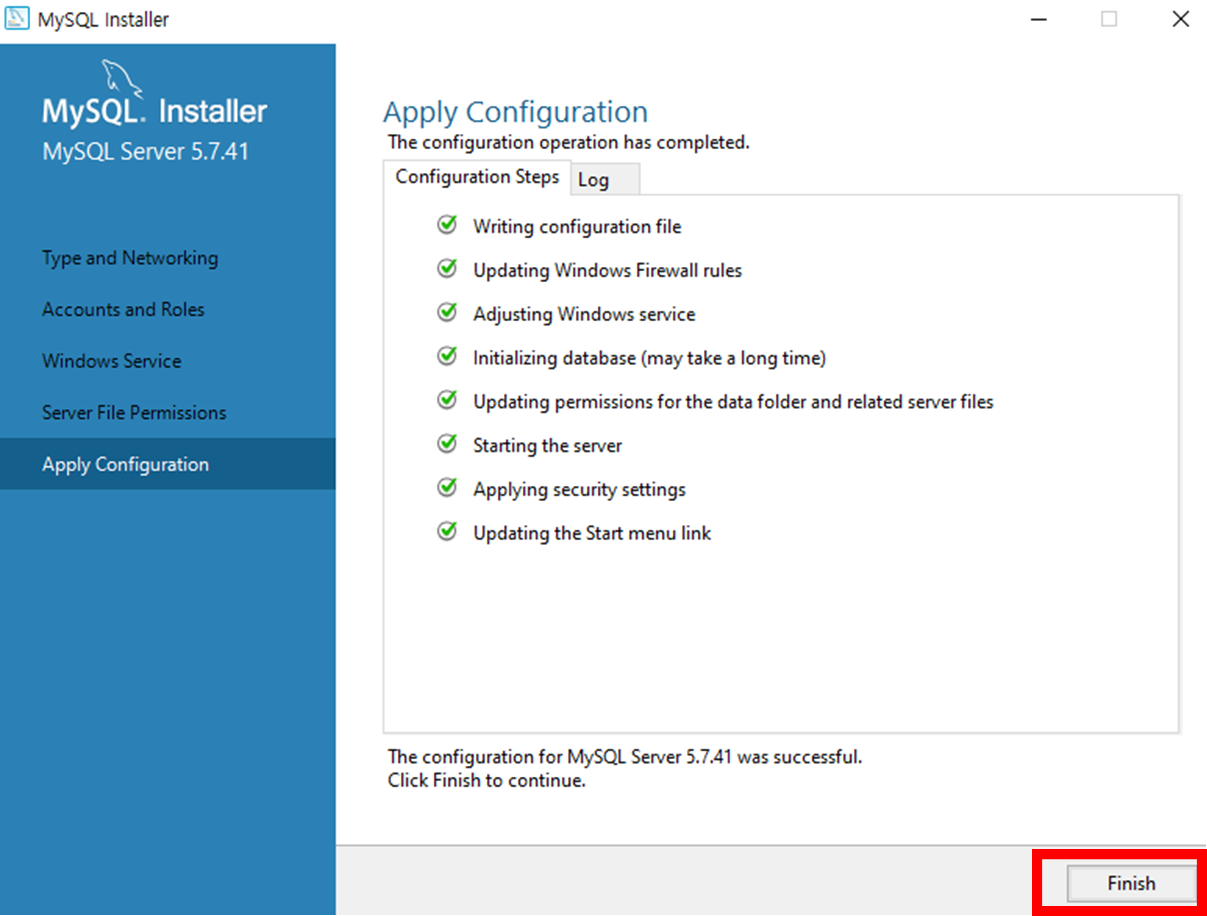Screen dimensions: 1207x916
Task: Select the Configuration Steps tab
Action: (477, 177)
